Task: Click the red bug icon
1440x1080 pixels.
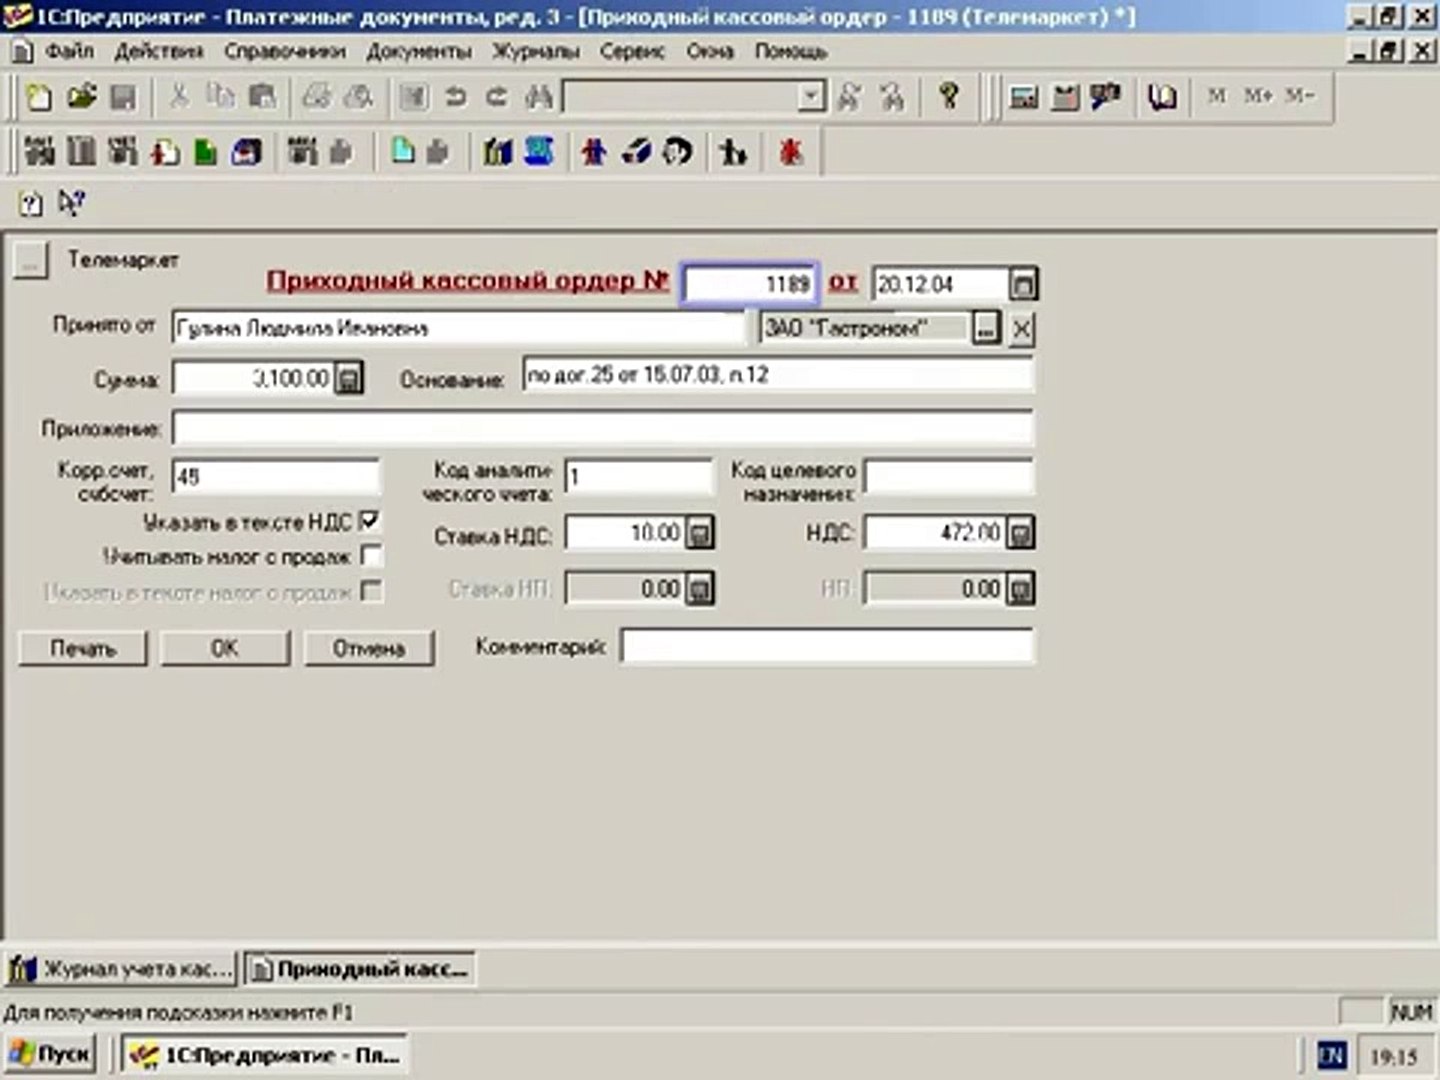Action: click(x=791, y=152)
